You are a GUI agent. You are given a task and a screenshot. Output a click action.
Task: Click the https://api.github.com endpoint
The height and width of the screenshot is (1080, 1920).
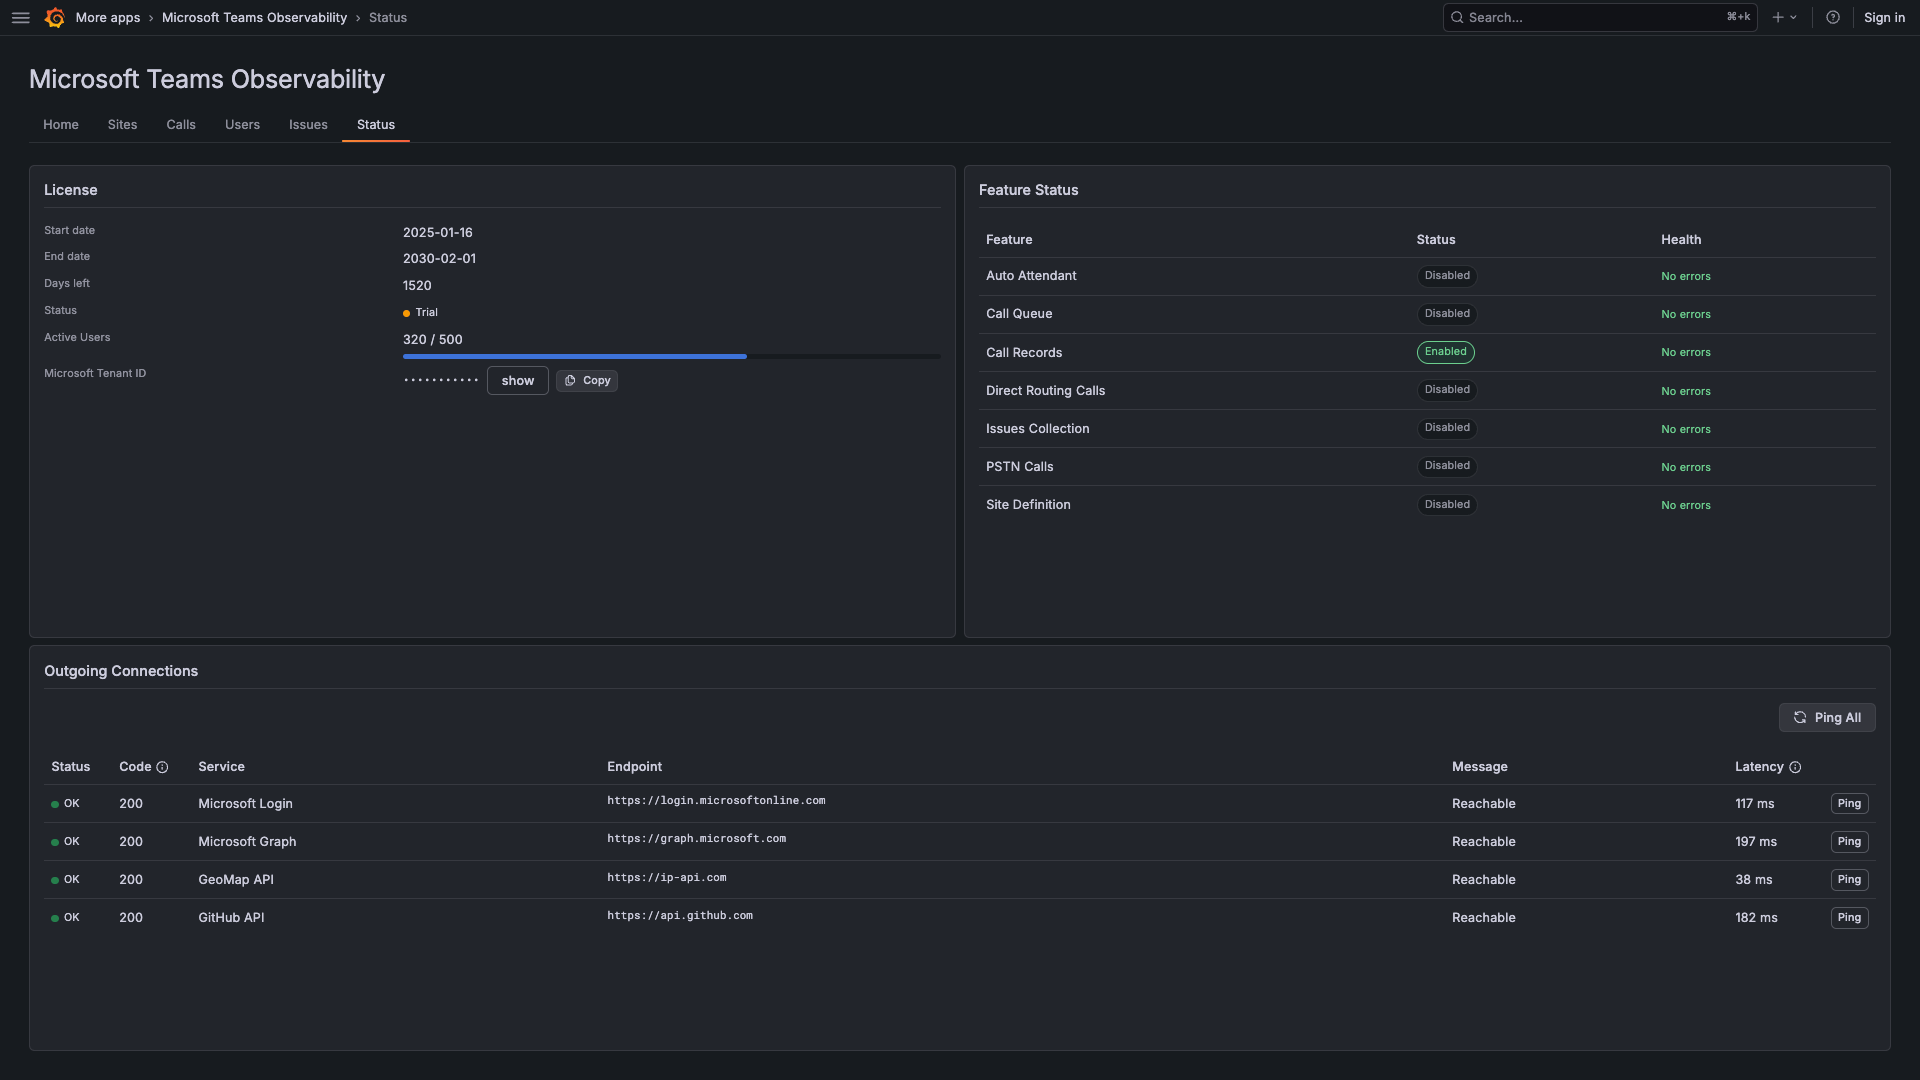click(x=679, y=916)
